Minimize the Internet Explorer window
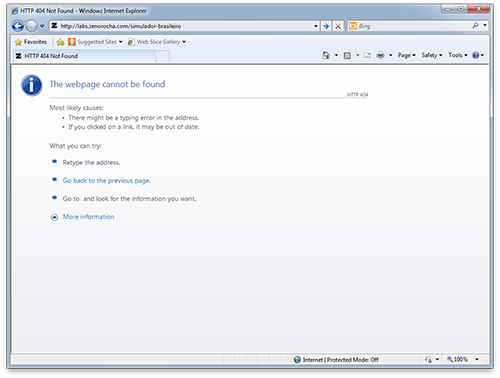 click(x=448, y=9)
